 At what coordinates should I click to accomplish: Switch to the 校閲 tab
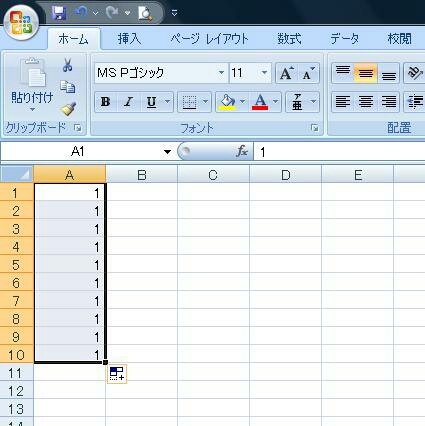pyautogui.click(x=399, y=39)
